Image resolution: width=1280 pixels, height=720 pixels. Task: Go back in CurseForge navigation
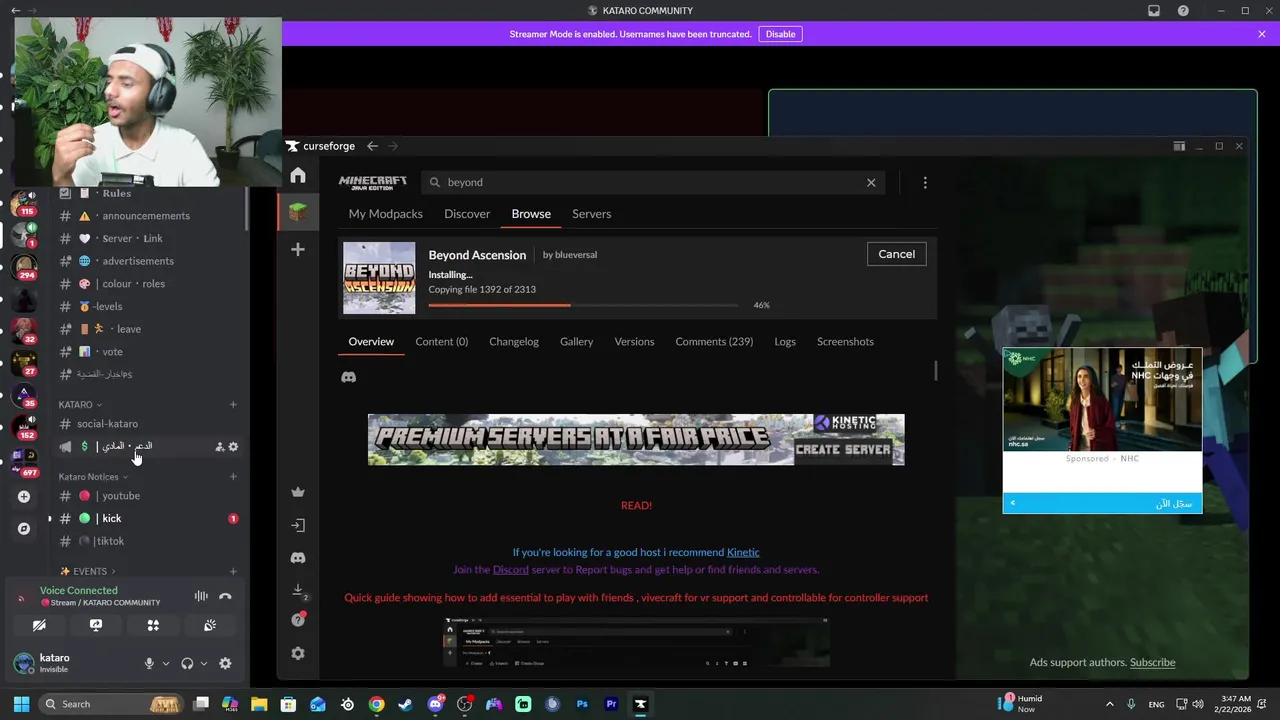(x=372, y=146)
